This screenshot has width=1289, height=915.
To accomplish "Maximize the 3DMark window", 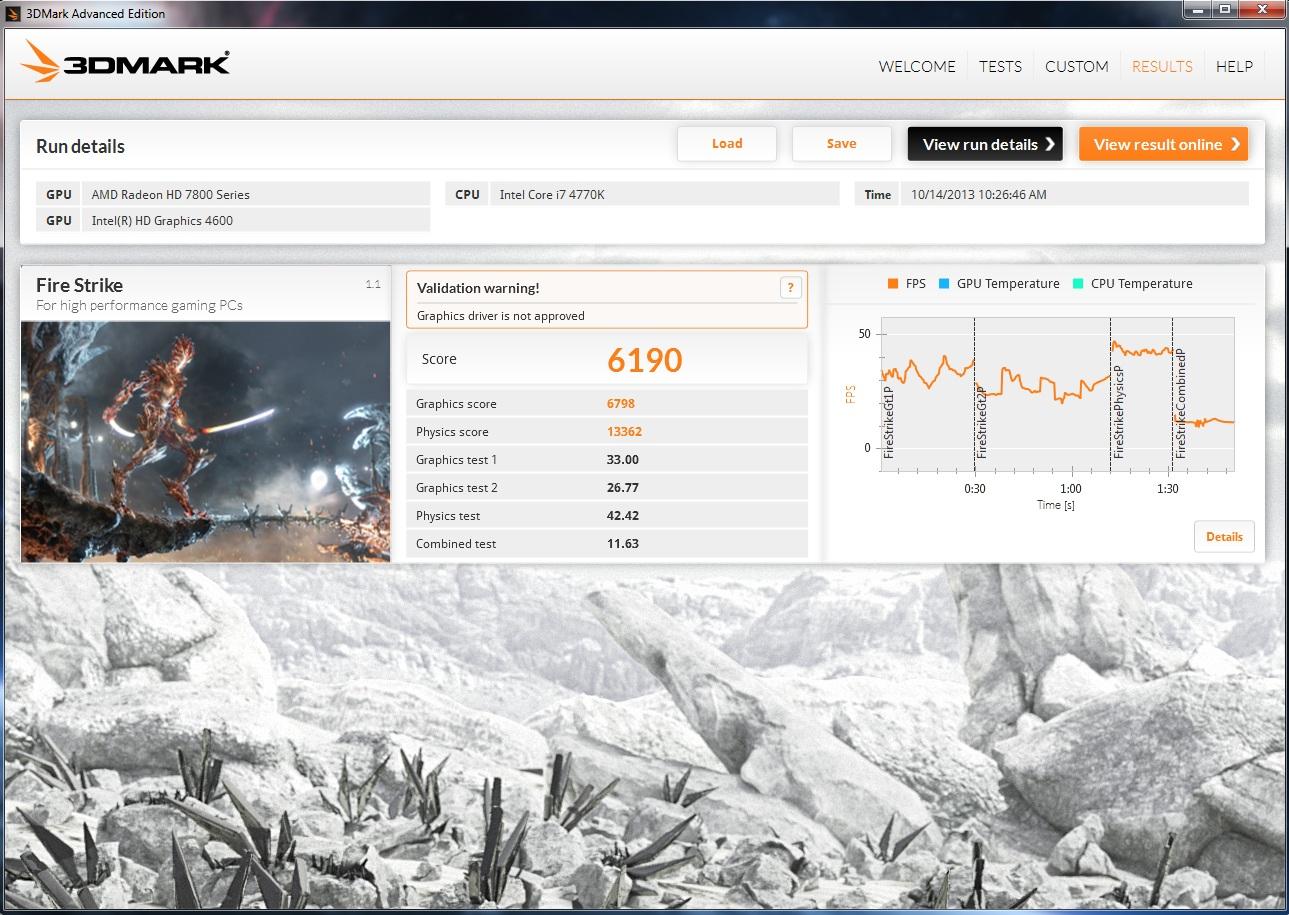I will click(1227, 11).
